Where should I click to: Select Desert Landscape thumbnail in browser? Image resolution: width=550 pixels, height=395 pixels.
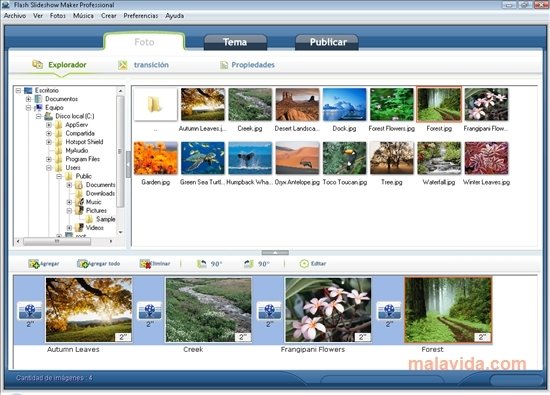(x=297, y=105)
